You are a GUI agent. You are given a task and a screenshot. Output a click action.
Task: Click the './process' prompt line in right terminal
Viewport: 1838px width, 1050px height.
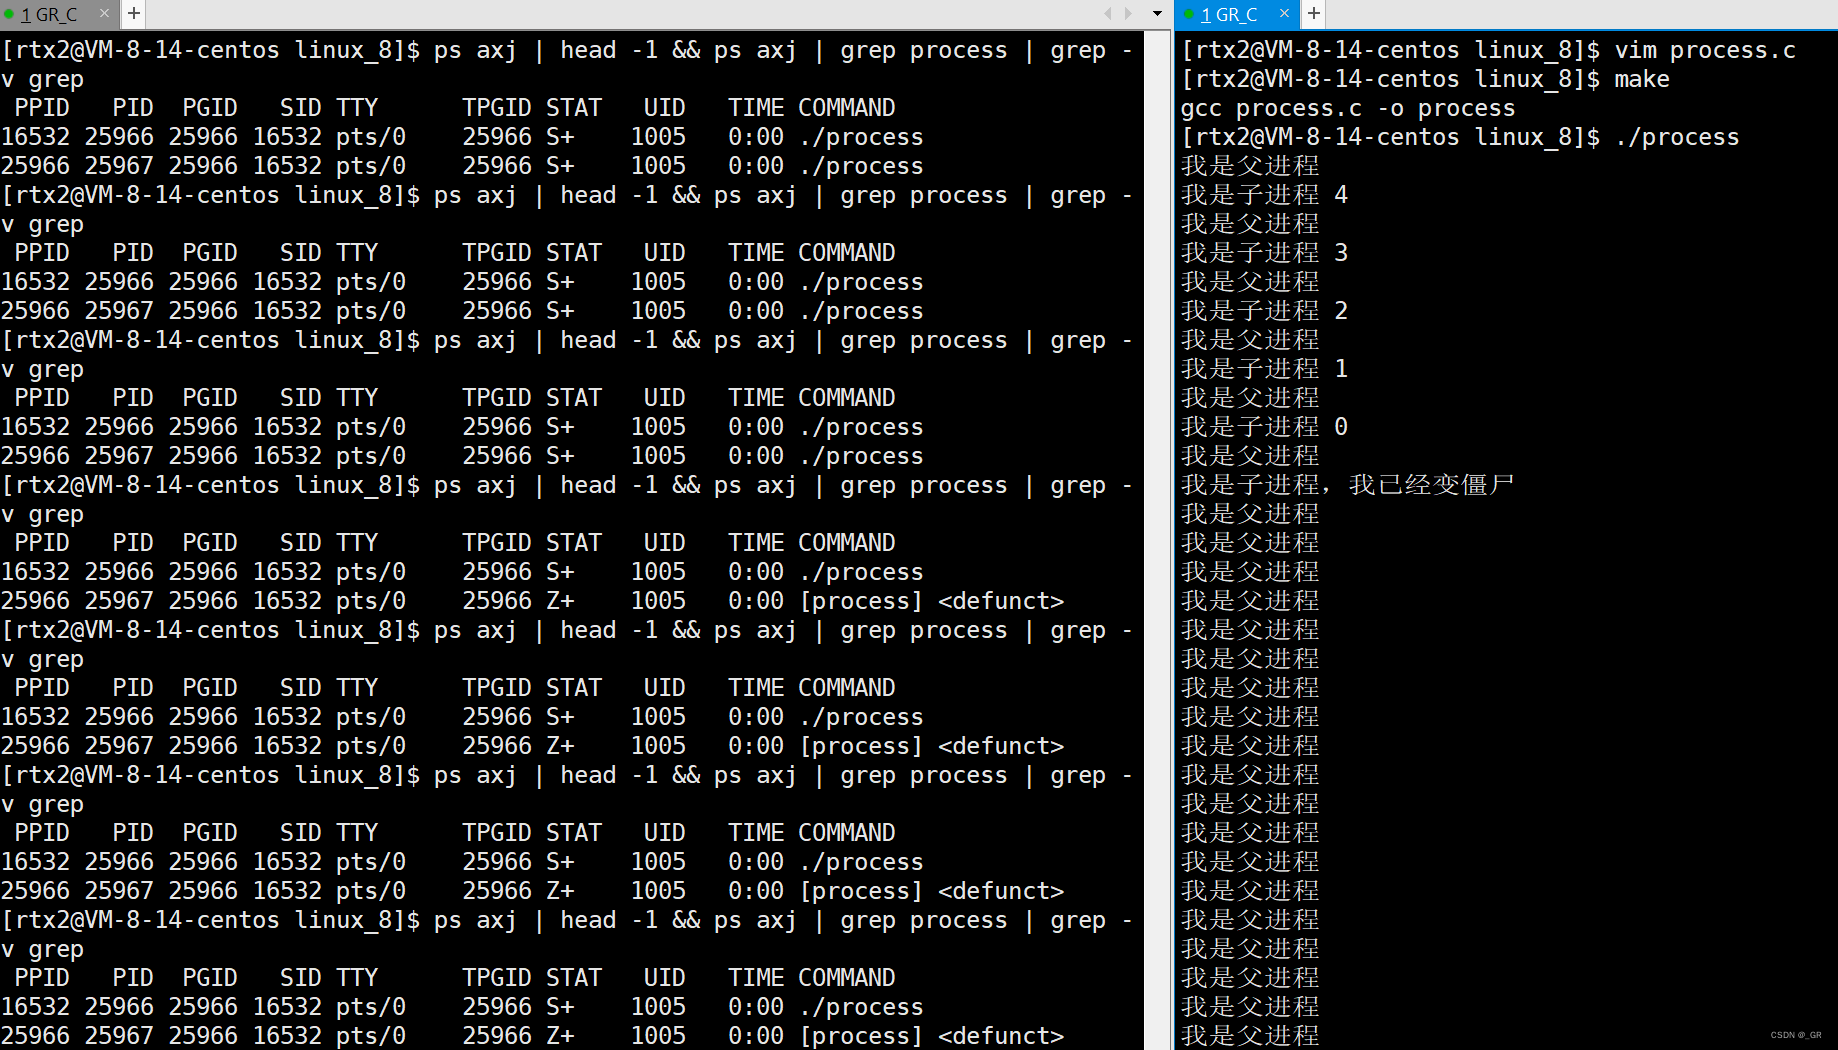1460,137
